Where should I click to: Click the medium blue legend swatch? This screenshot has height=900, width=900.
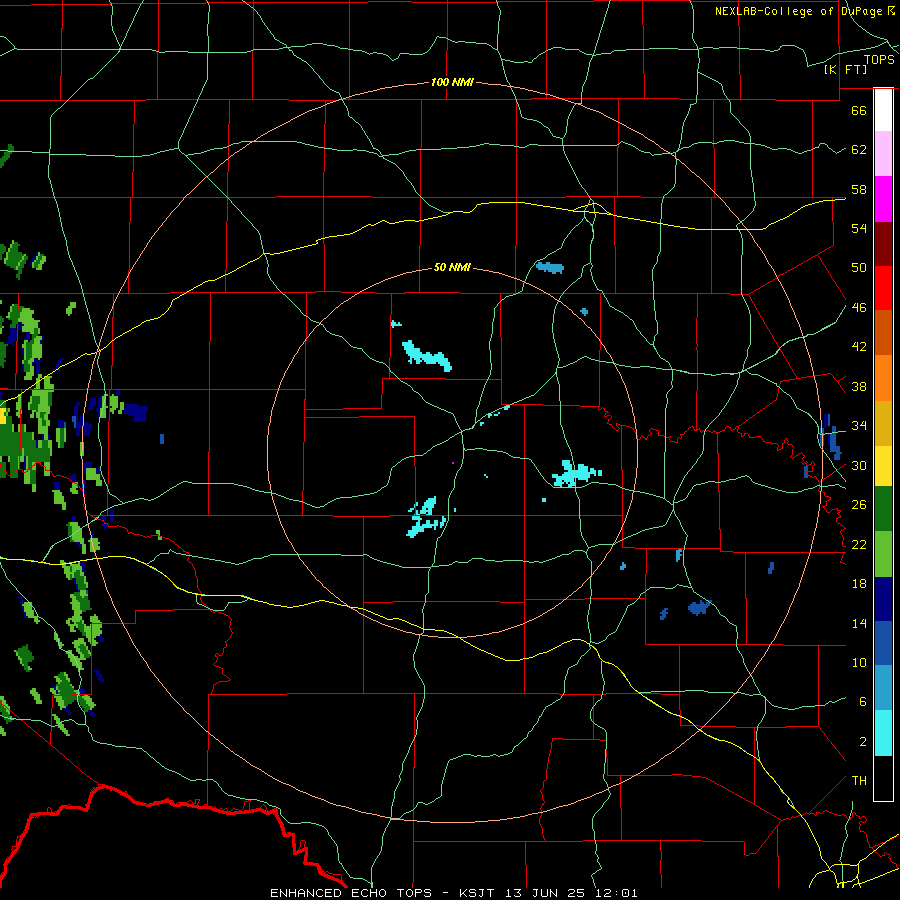(x=883, y=643)
